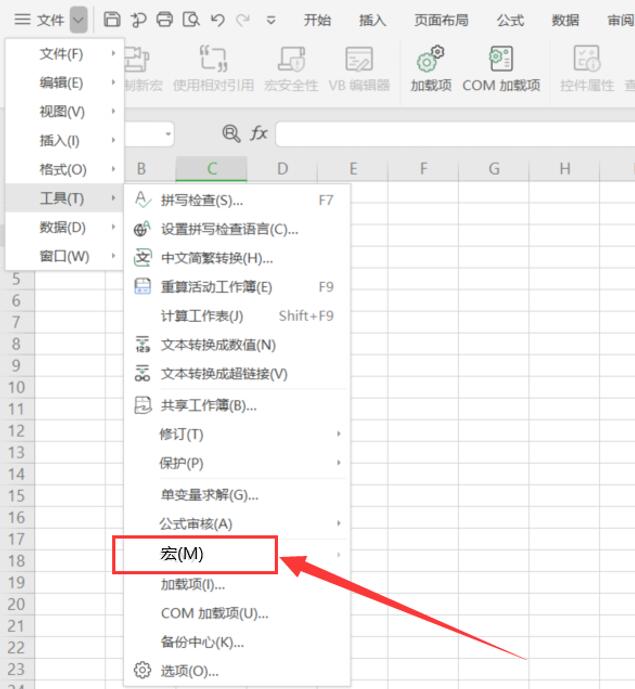Open 数据(D) submenu
The height and width of the screenshot is (689, 635).
pyautogui.click(x=65, y=228)
